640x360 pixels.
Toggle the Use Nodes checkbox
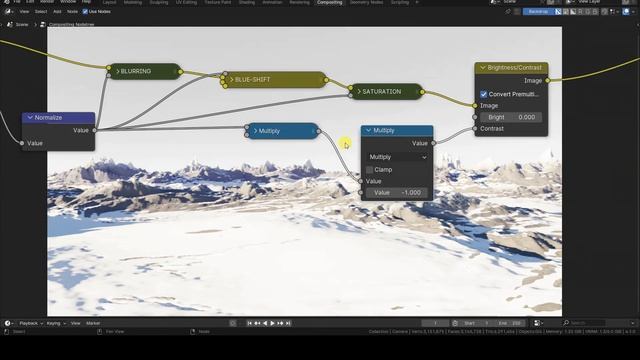click(85, 12)
